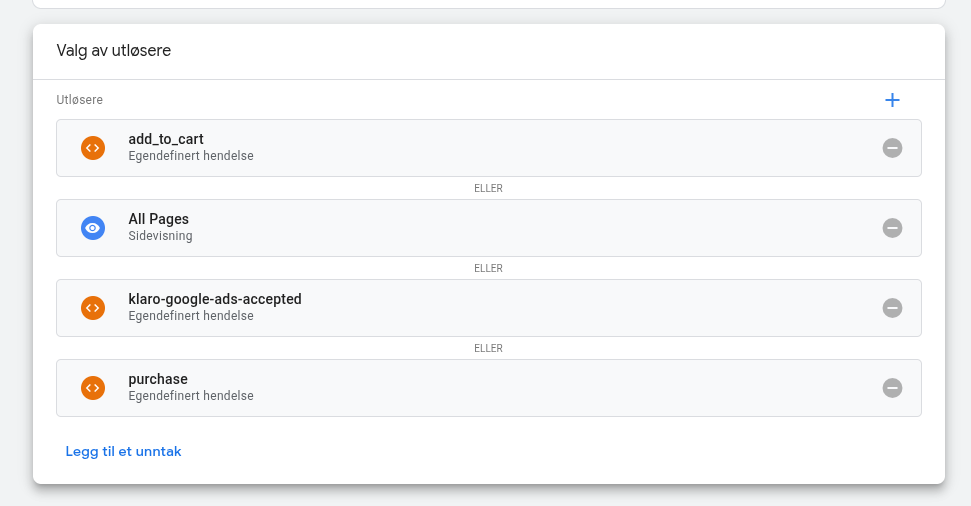Image resolution: width=971 pixels, height=506 pixels.
Task: Open the All Pages trigger name
Action: (x=158, y=219)
